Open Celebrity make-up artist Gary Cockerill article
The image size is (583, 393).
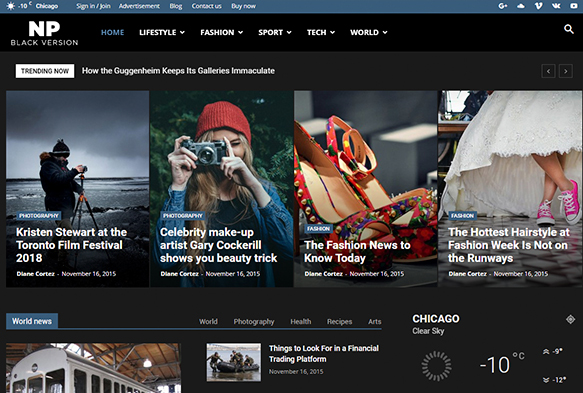pyautogui.click(x=218, y=245)
